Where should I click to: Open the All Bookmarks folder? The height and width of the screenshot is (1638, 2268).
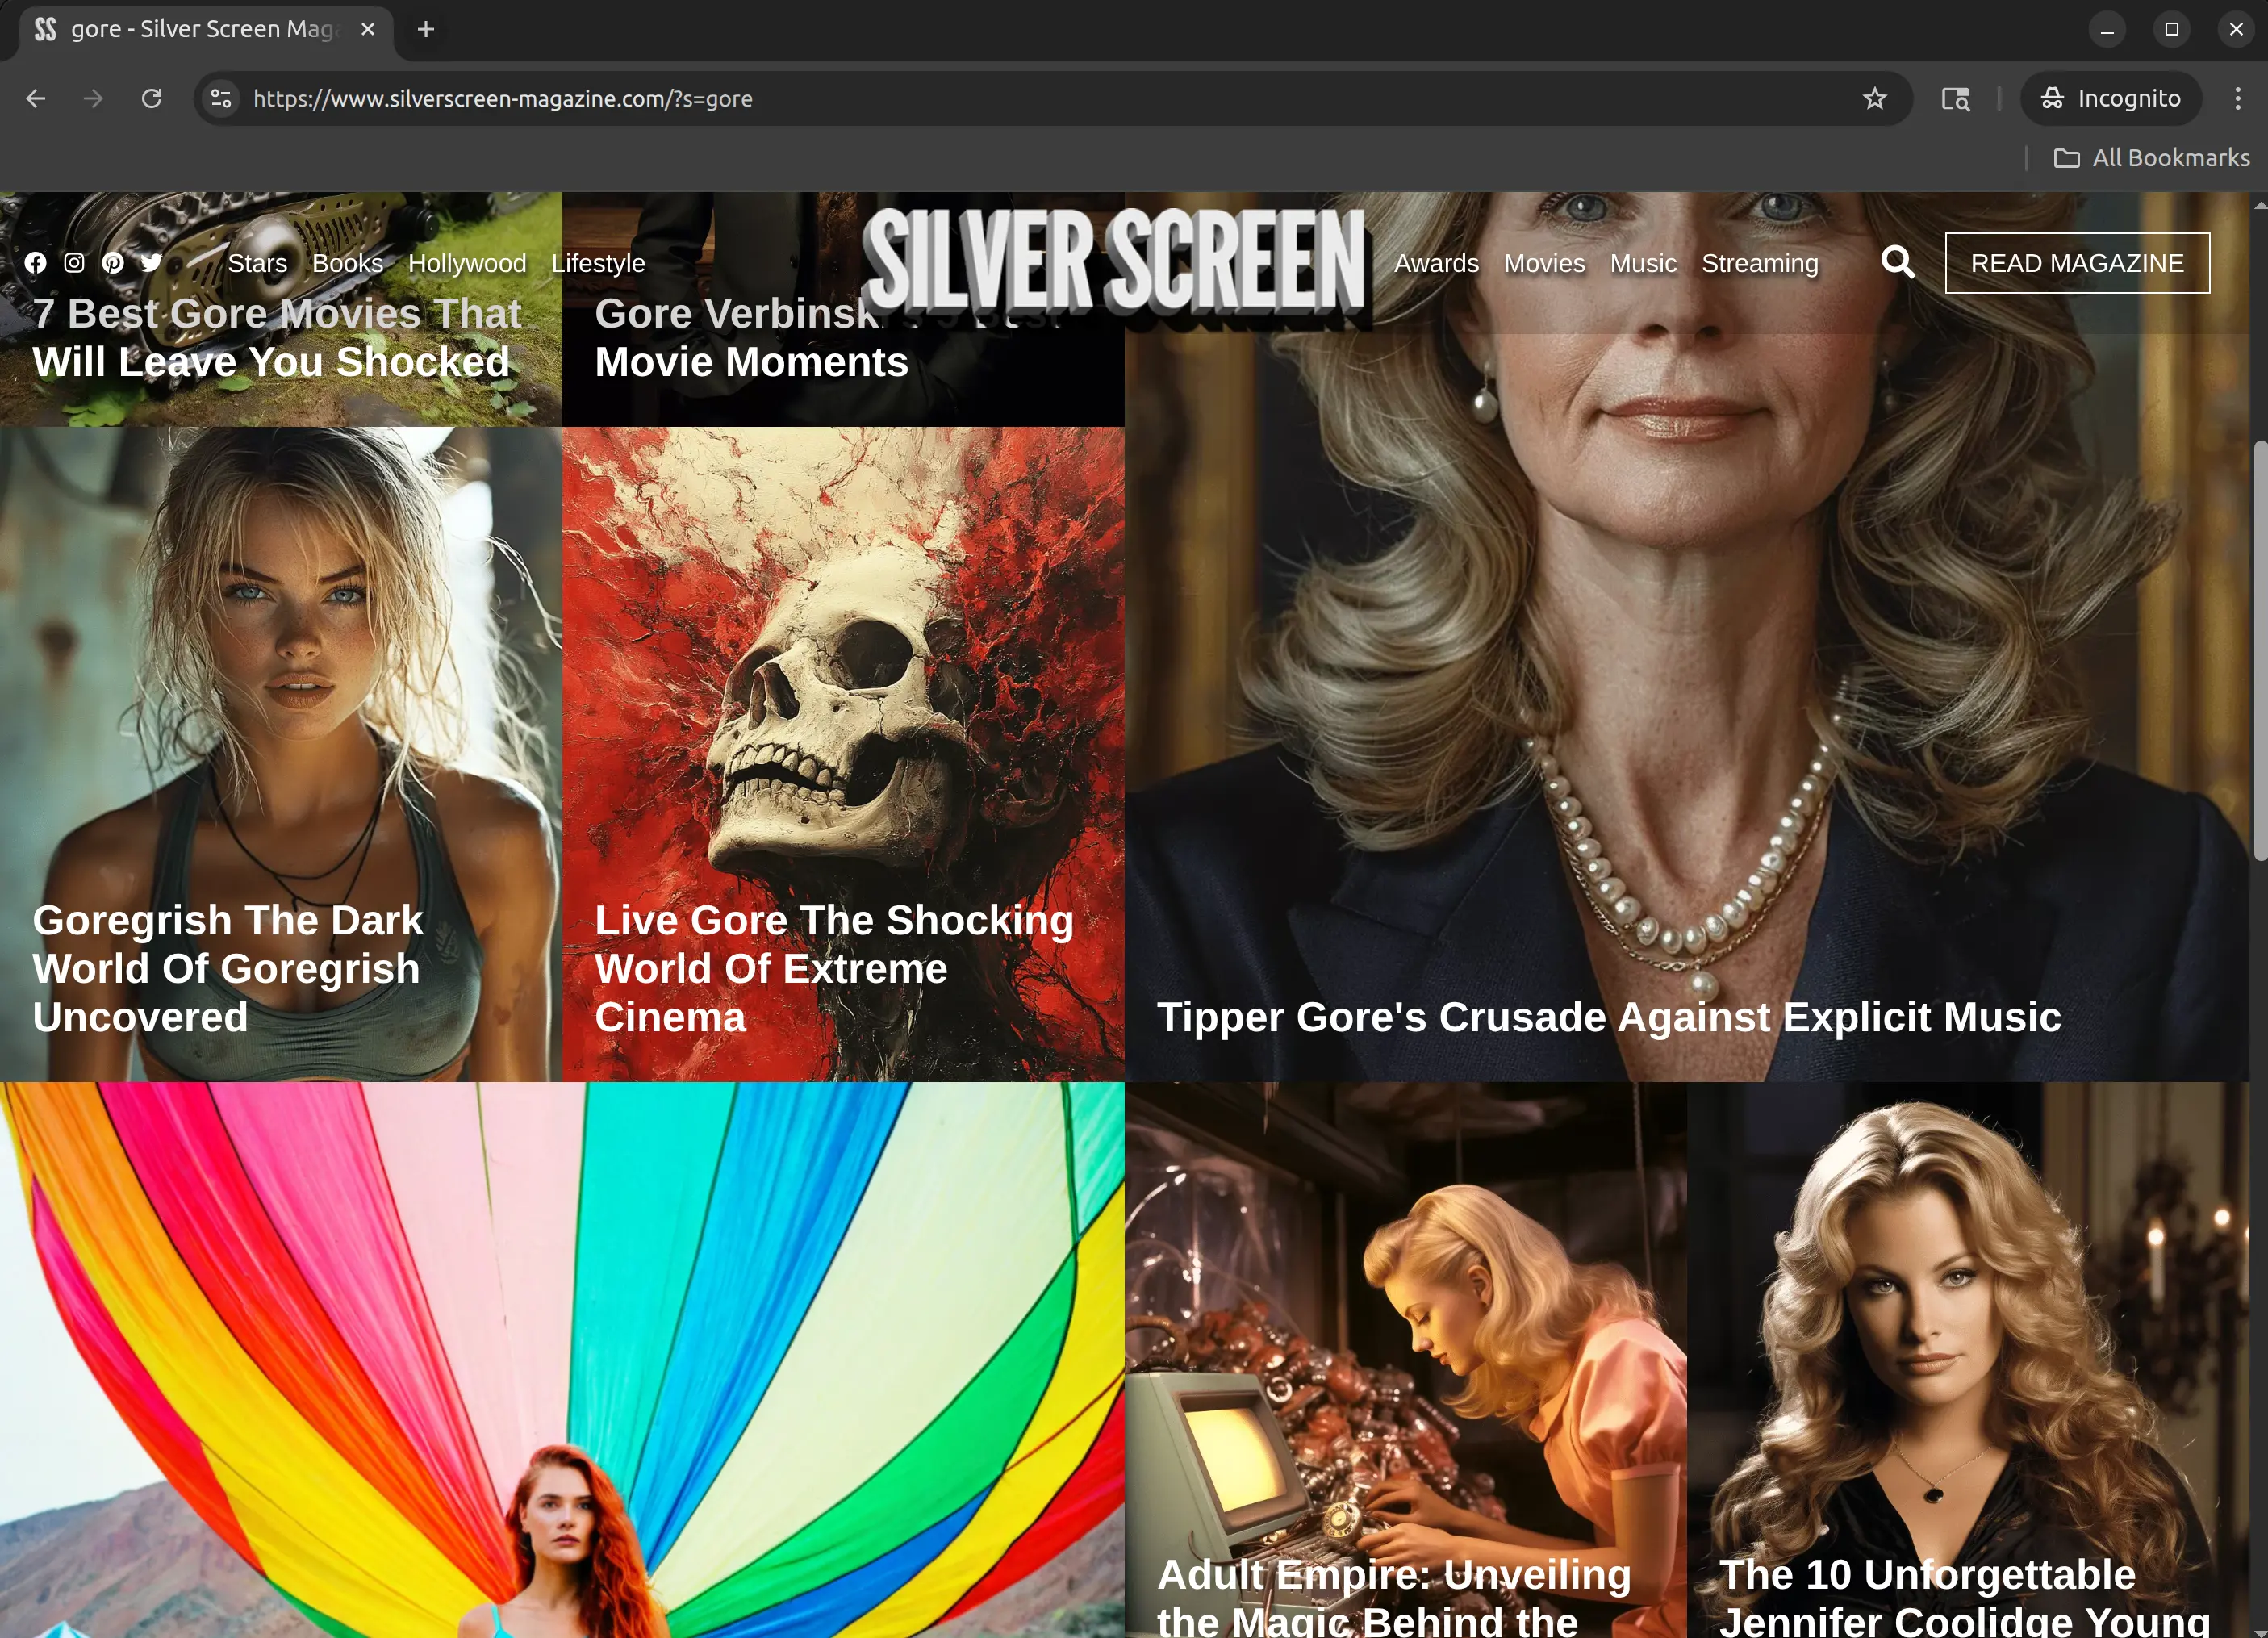pos(2151,158)
